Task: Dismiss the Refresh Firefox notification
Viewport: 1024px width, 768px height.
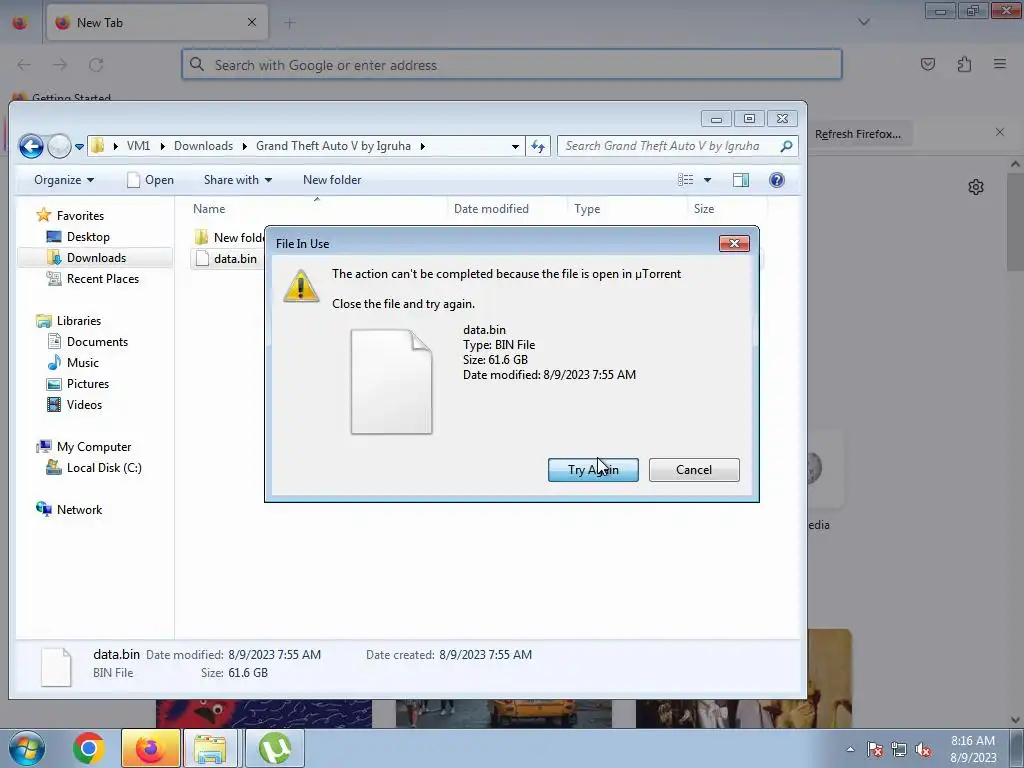Action: (1000, 132)
